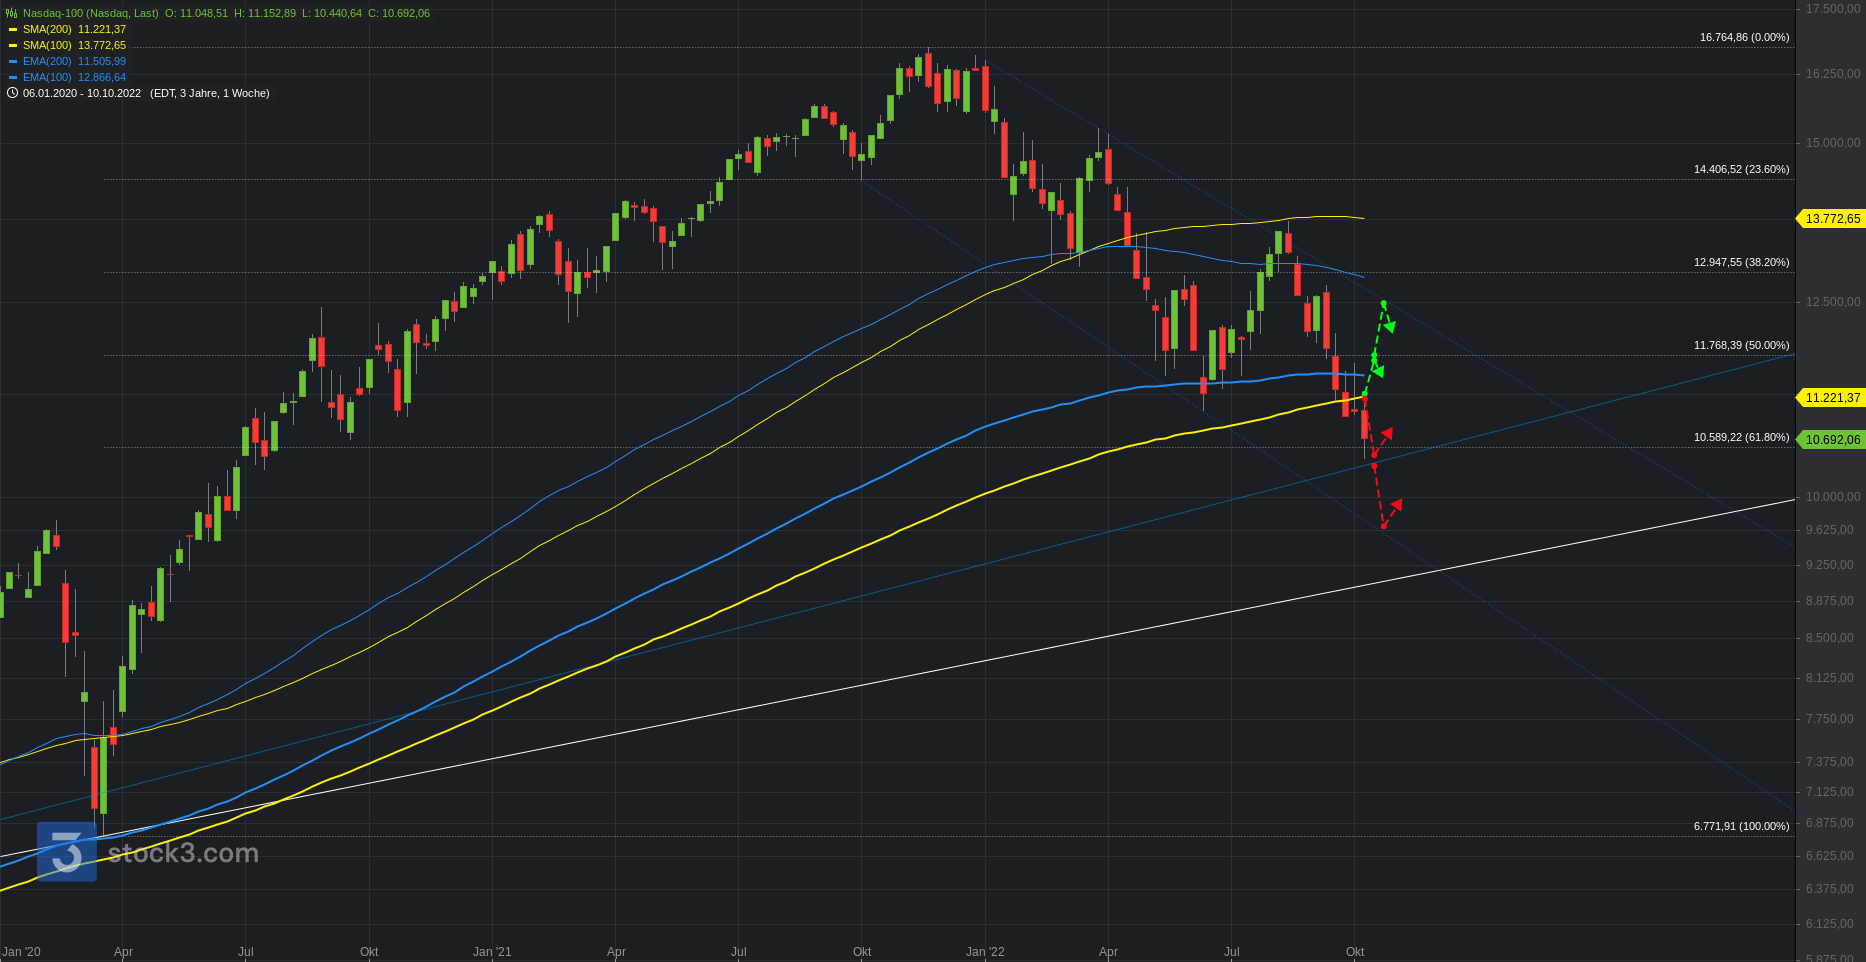
Task: Click the green 10.692,06 last price tag
Action: [x=1832, y=439]
